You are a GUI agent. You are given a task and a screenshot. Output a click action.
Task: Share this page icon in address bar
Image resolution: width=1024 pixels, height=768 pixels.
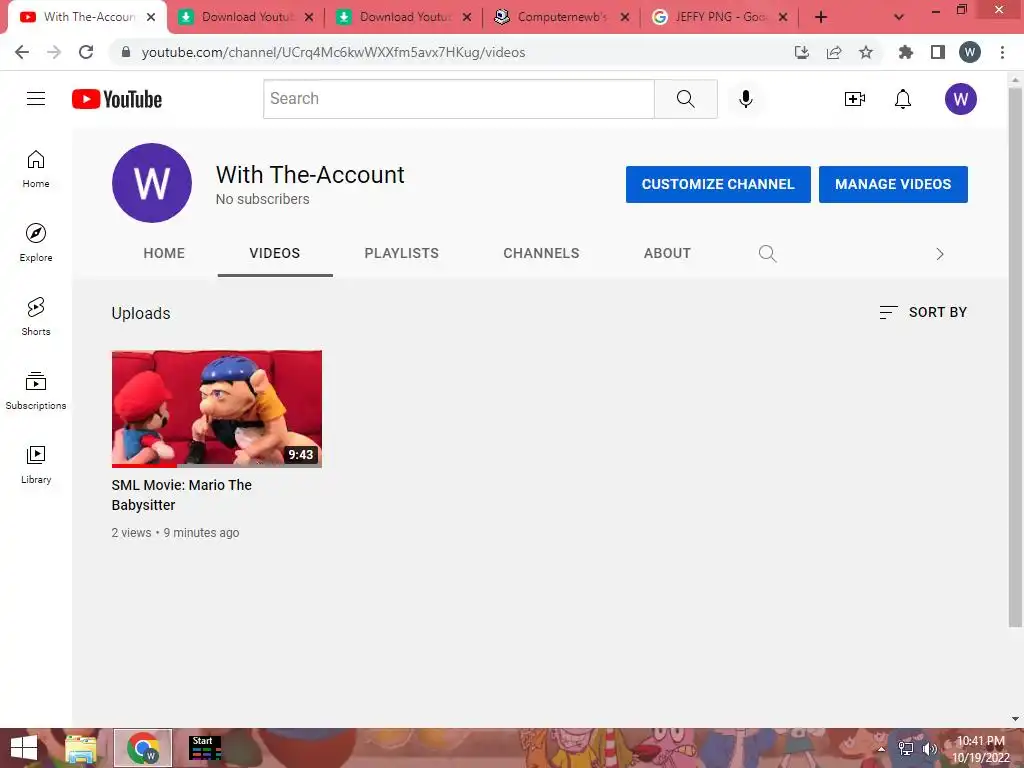point(834,52)
